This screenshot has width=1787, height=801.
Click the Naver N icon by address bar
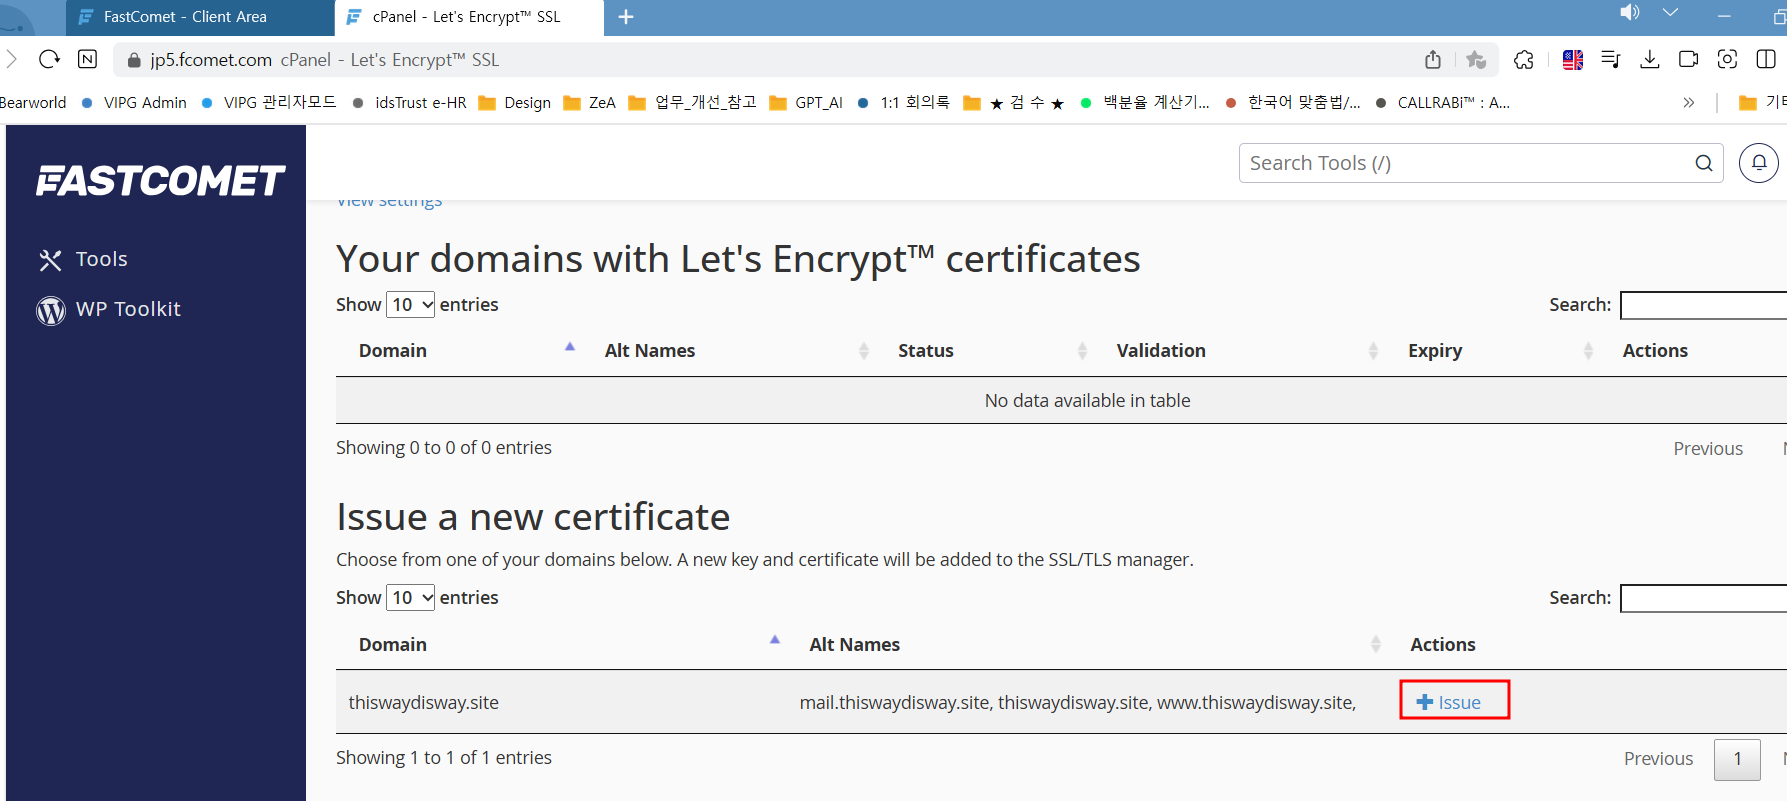(88, 59)
